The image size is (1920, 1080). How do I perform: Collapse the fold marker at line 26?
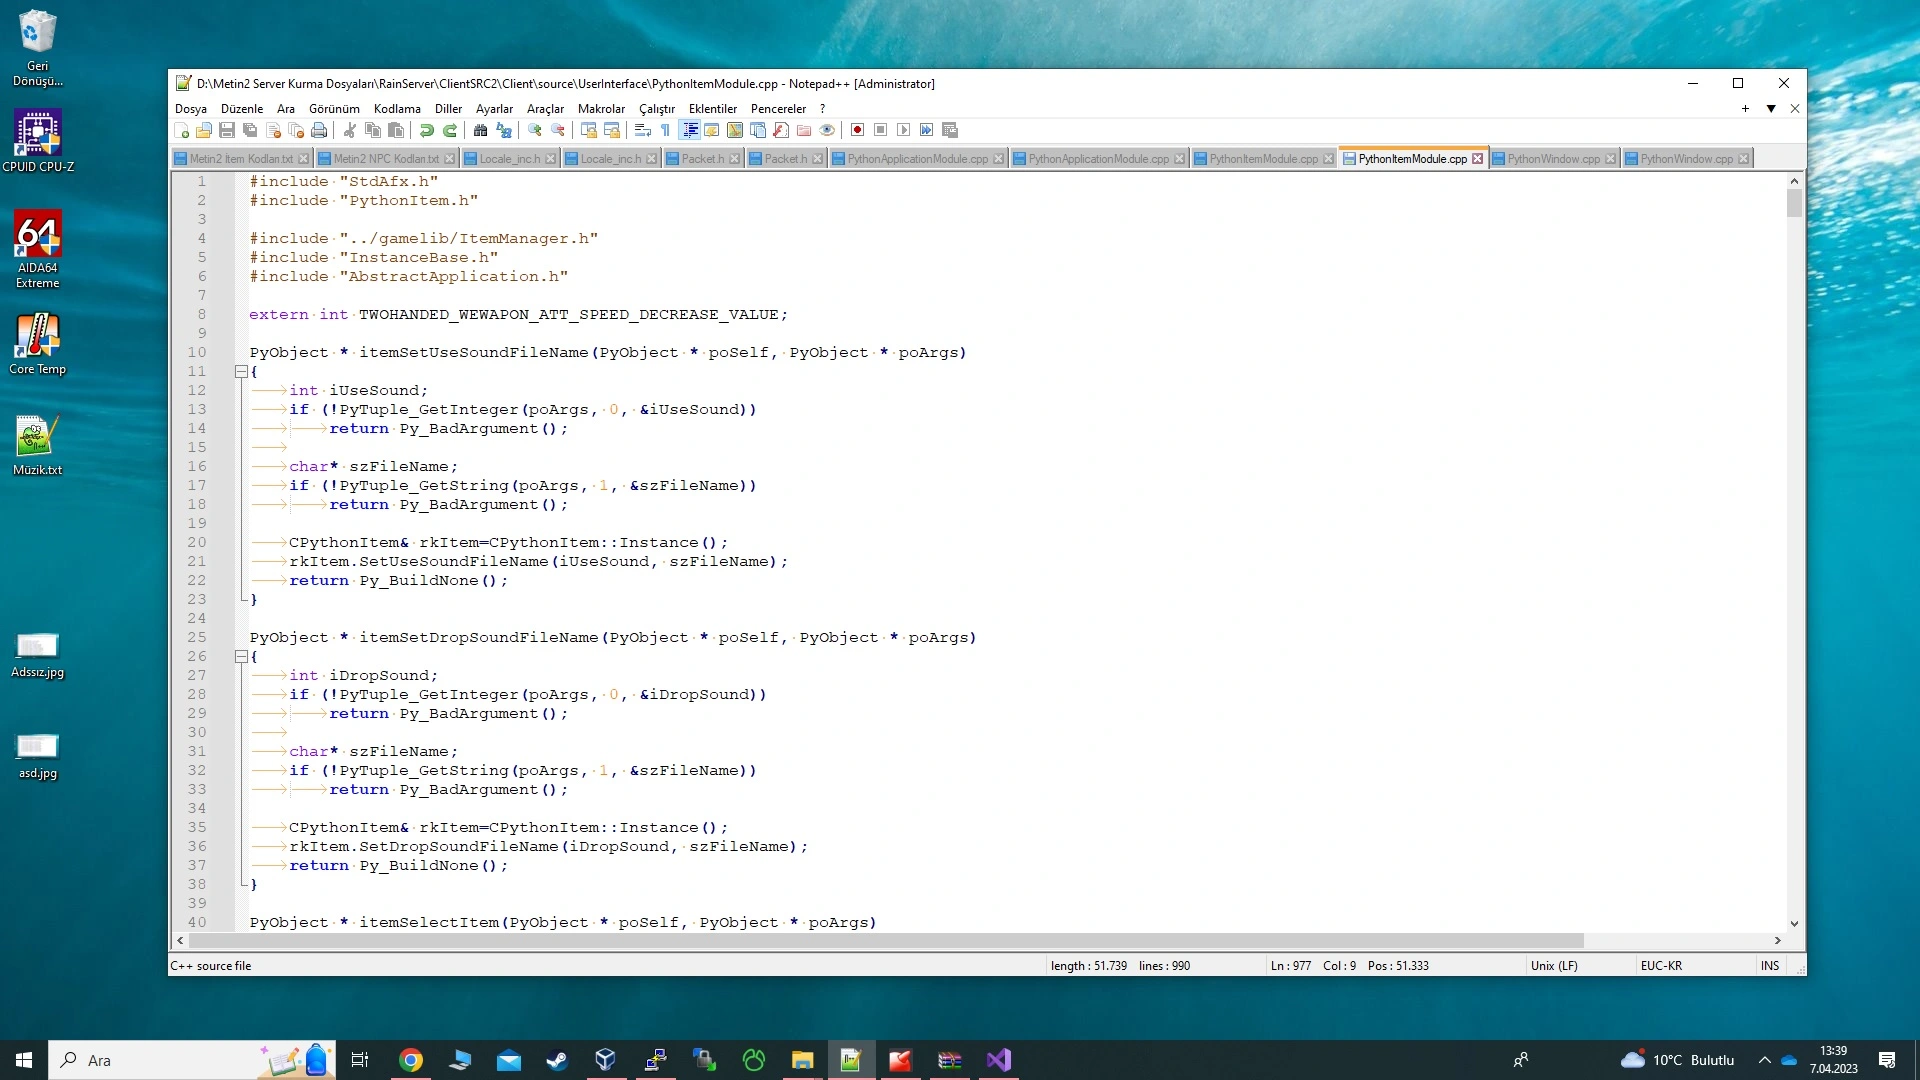pos(241,657)
